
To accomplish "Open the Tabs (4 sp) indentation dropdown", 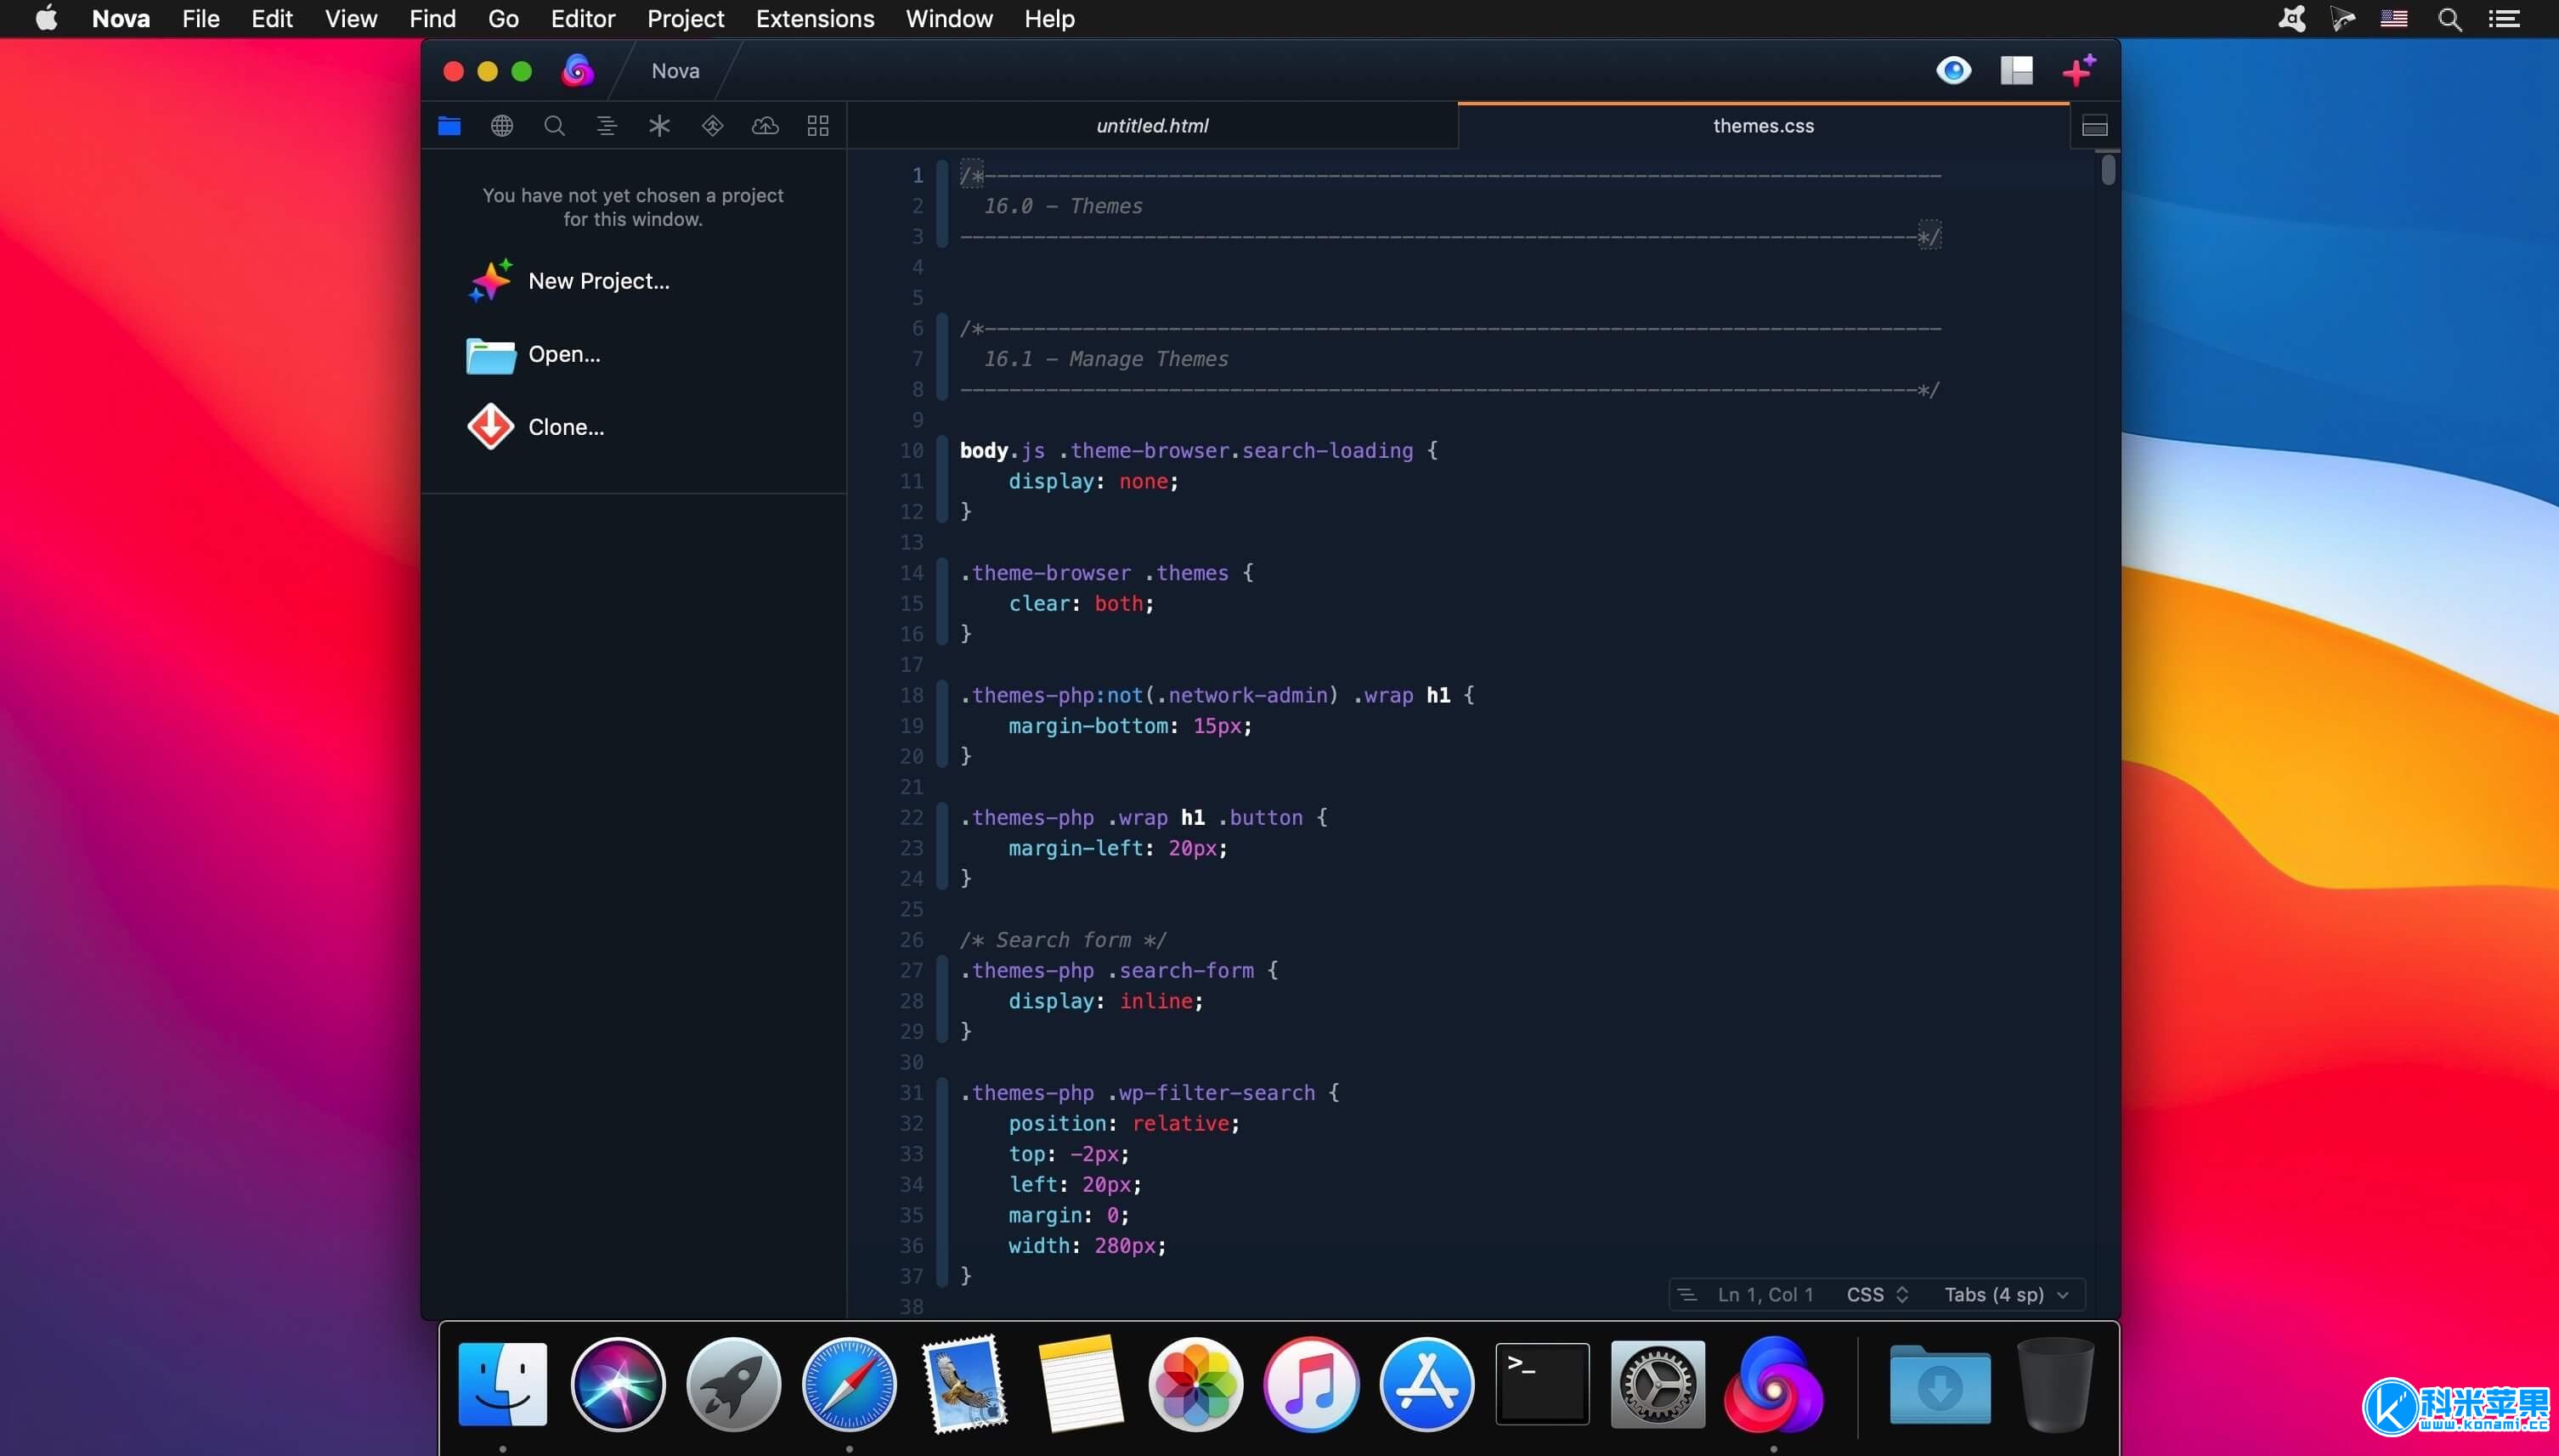I will point(2006,1294).
